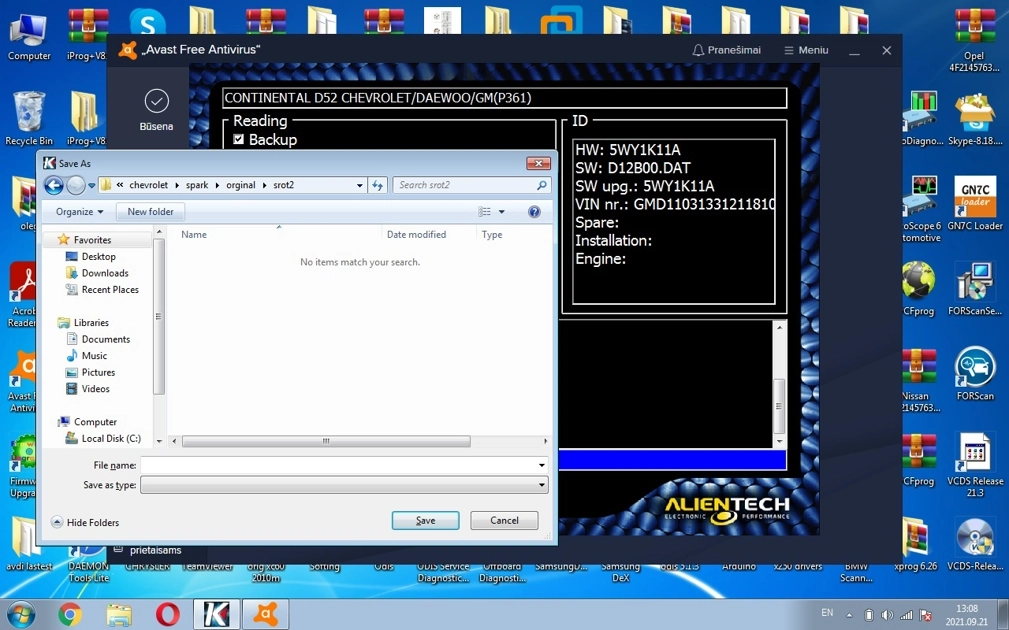Open the Organize dropdown menu
The height and width of the screenshot is (630, 1009).
(x=79, y=211)
